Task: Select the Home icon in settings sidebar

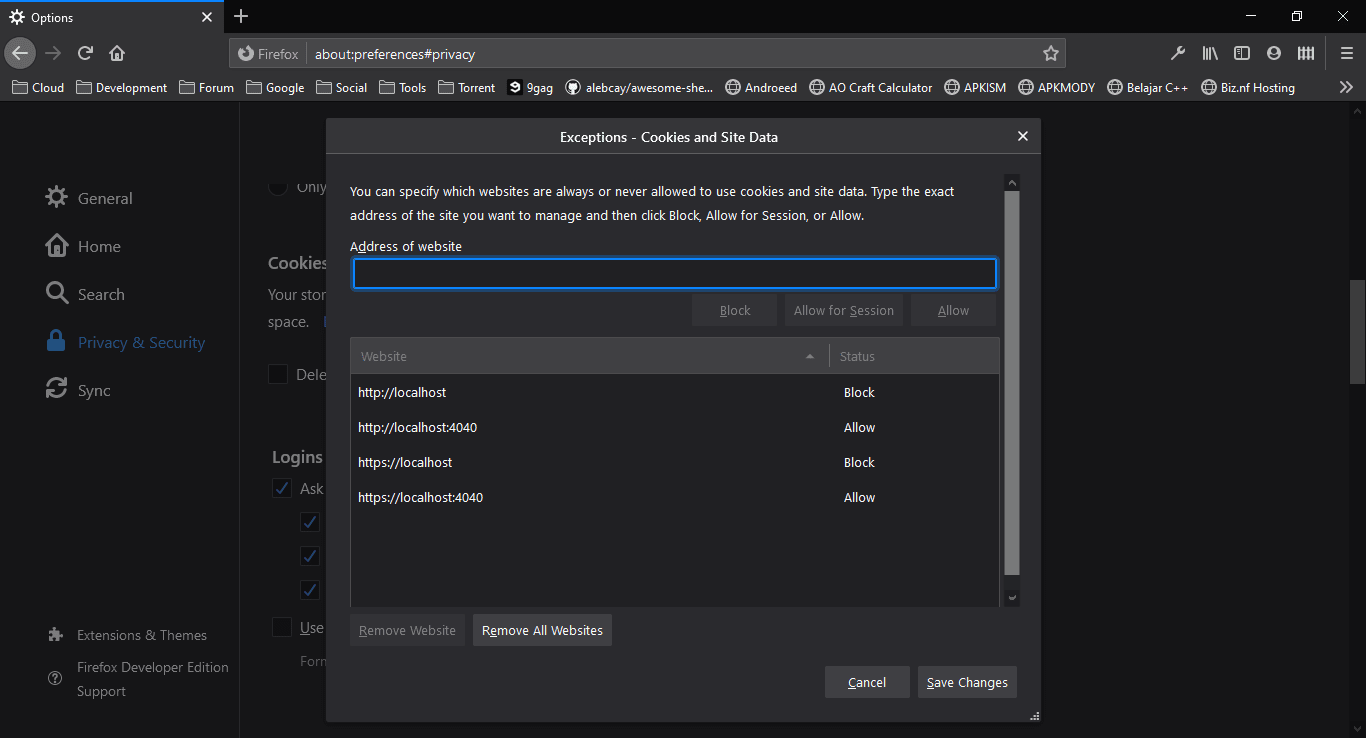Action: click(57, 246)
